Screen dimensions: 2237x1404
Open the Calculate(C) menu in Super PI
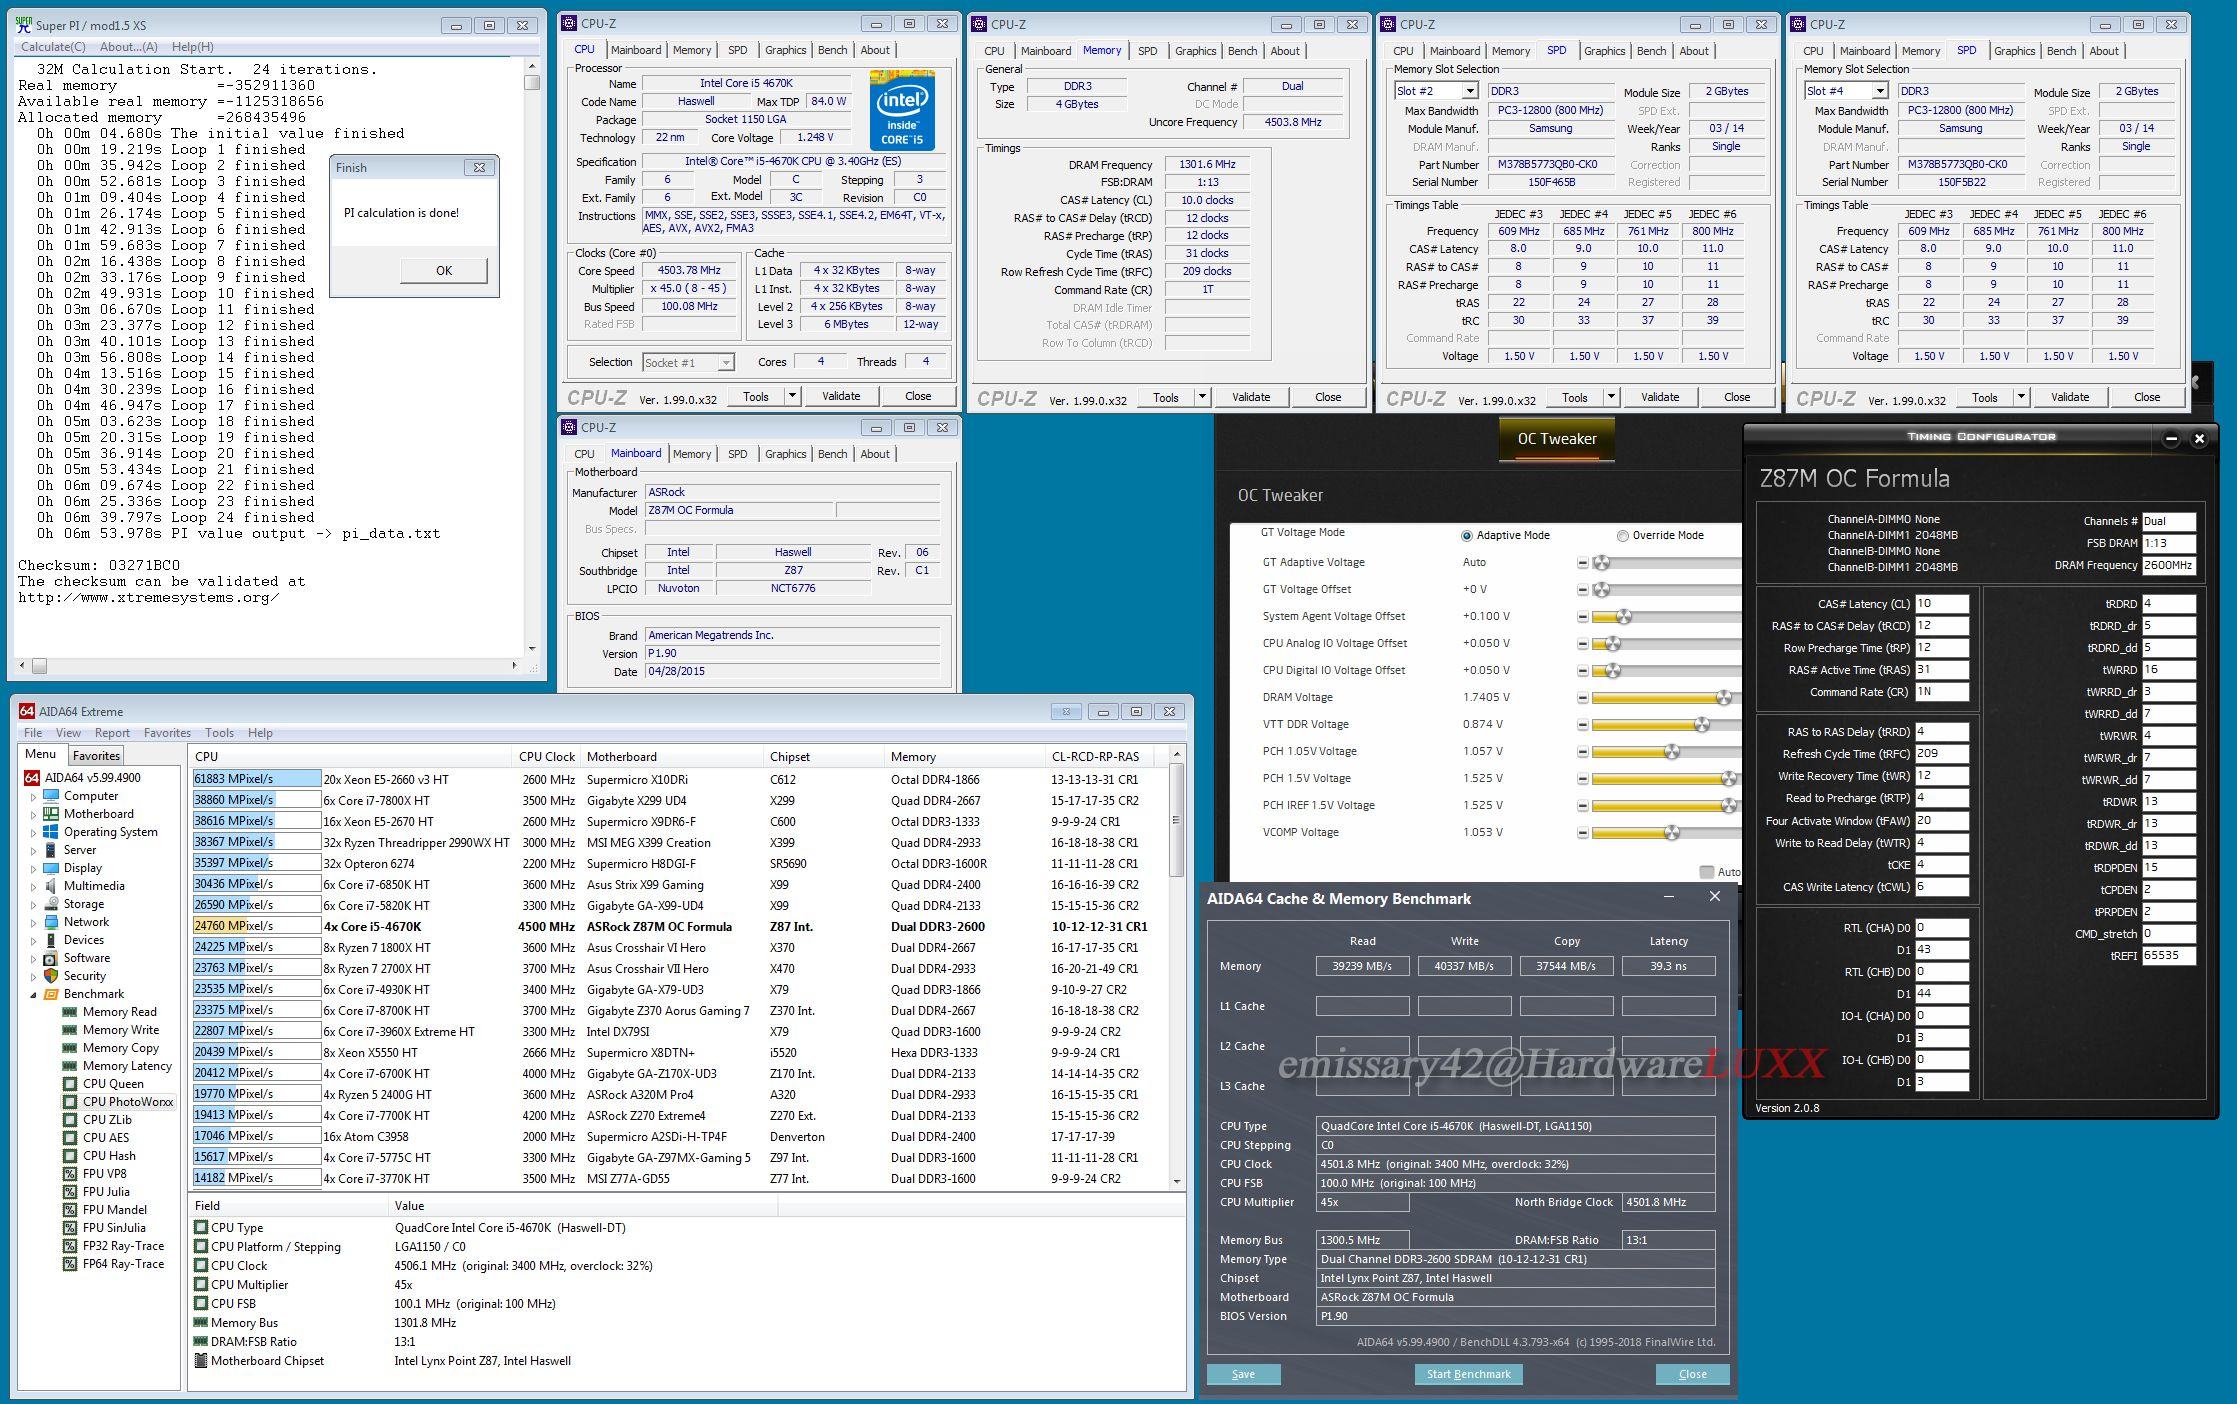pos(53,47)
